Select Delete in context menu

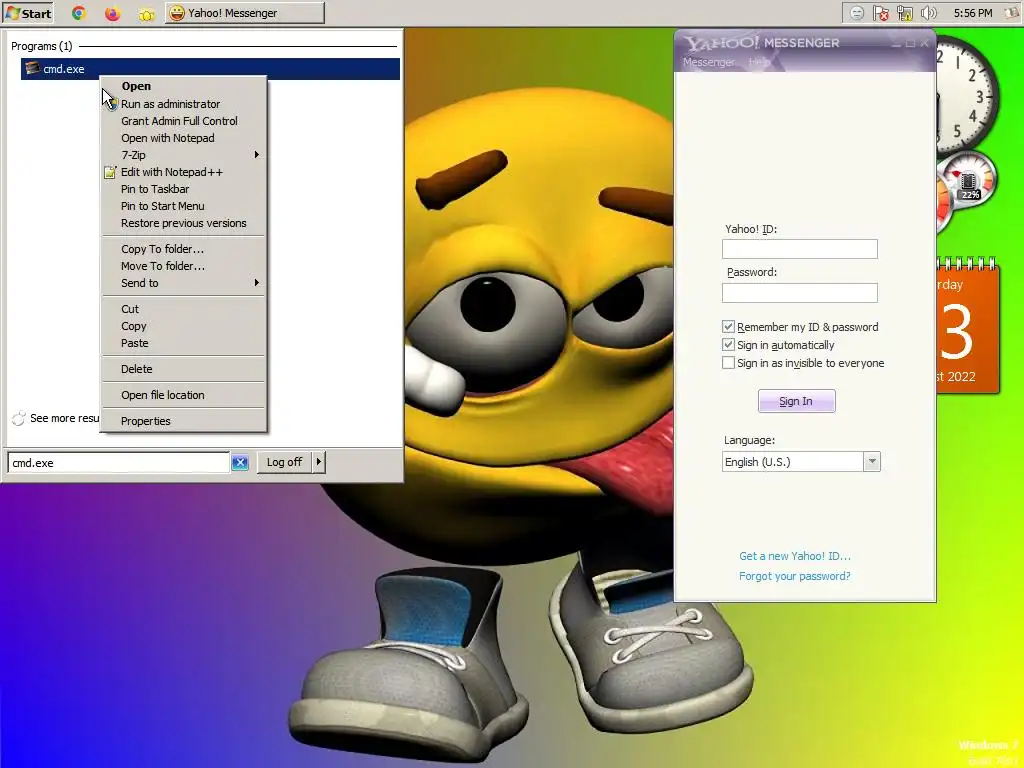pos(184,369)
